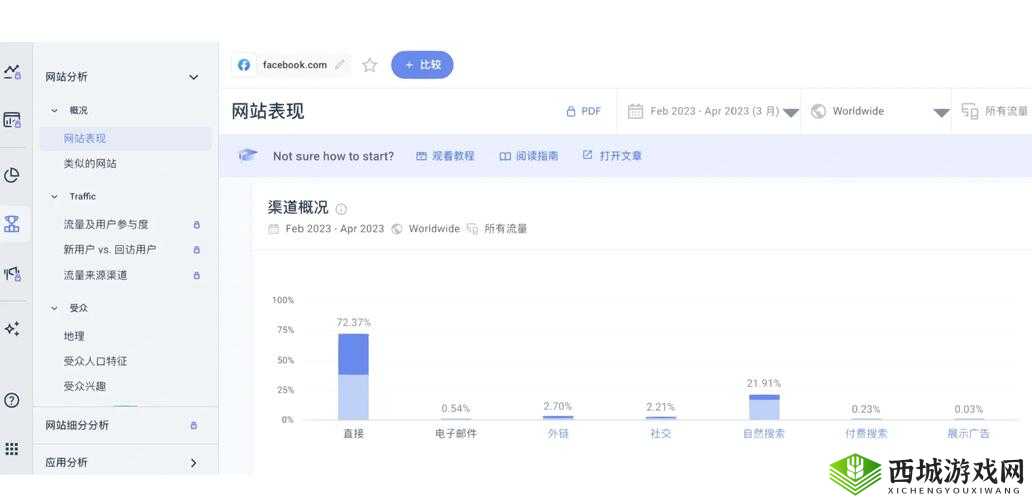
Task: Click the 自然搜索 channel label on chart
Action: [764, 434]
